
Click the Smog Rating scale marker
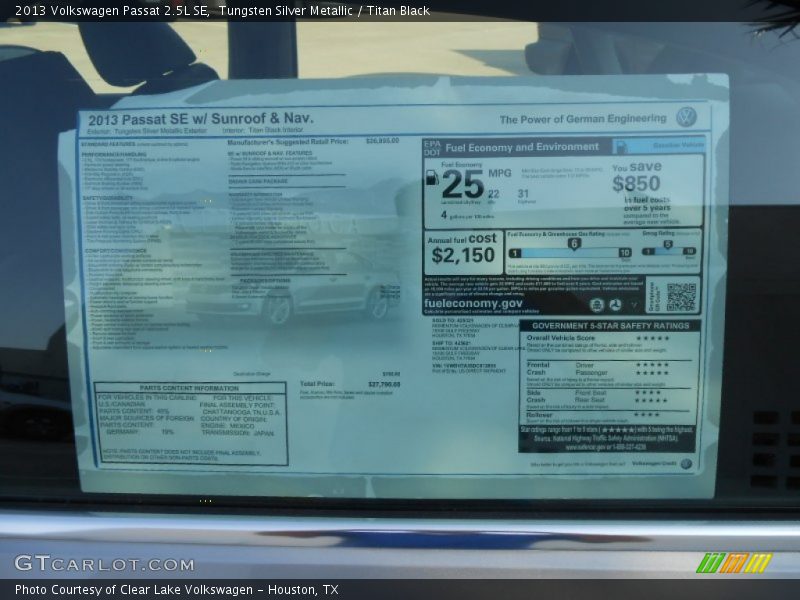[x=668, y=245]
